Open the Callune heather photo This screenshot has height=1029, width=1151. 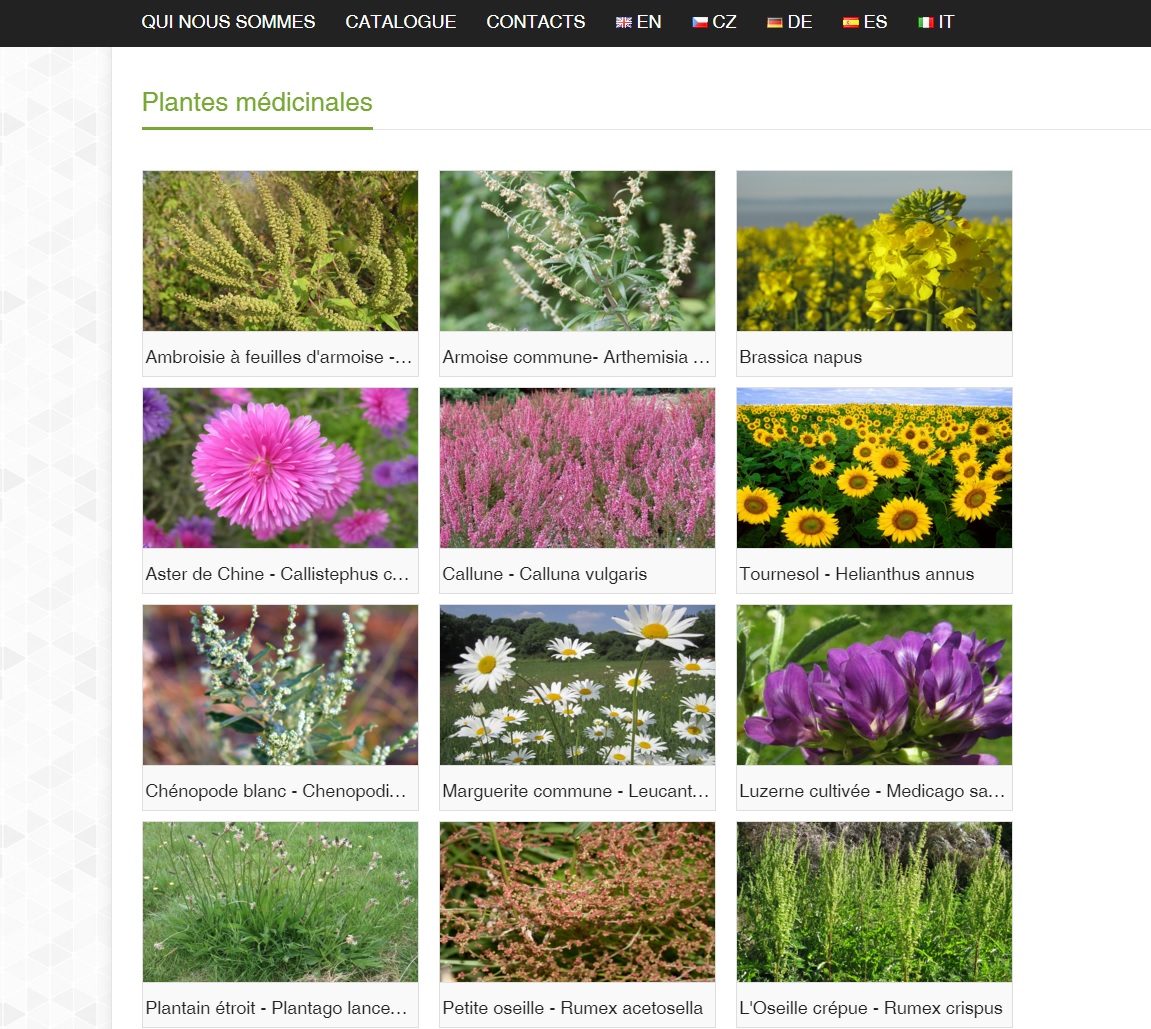click(577, 468)
